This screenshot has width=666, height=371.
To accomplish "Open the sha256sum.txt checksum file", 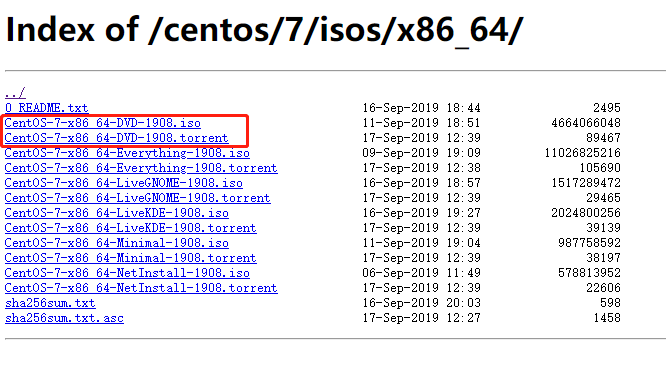I will coord(50,303).
